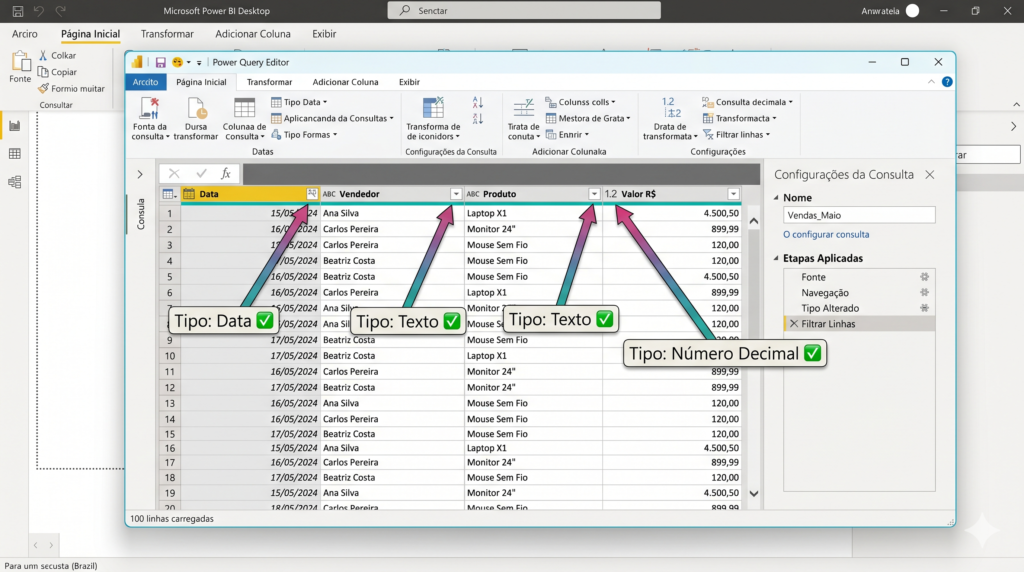Open the Vendedor column filter dropdown
Screen dimensions: 1024x572
tap(456, 194)
